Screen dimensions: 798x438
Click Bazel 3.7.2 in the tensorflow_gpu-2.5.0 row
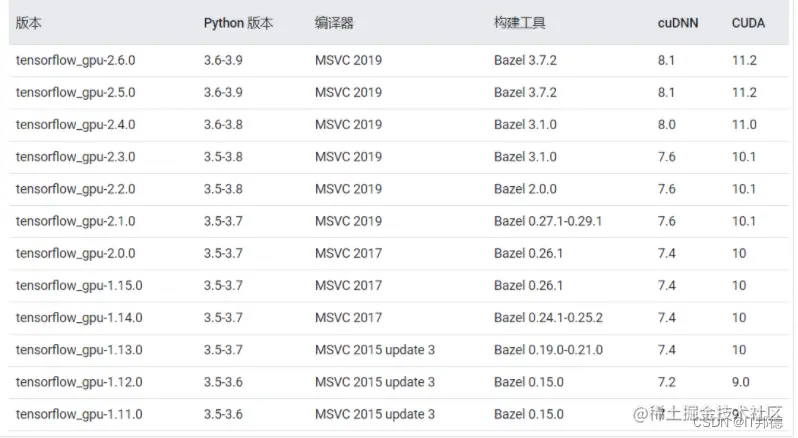pyautogui.click(x=525, y=93)
